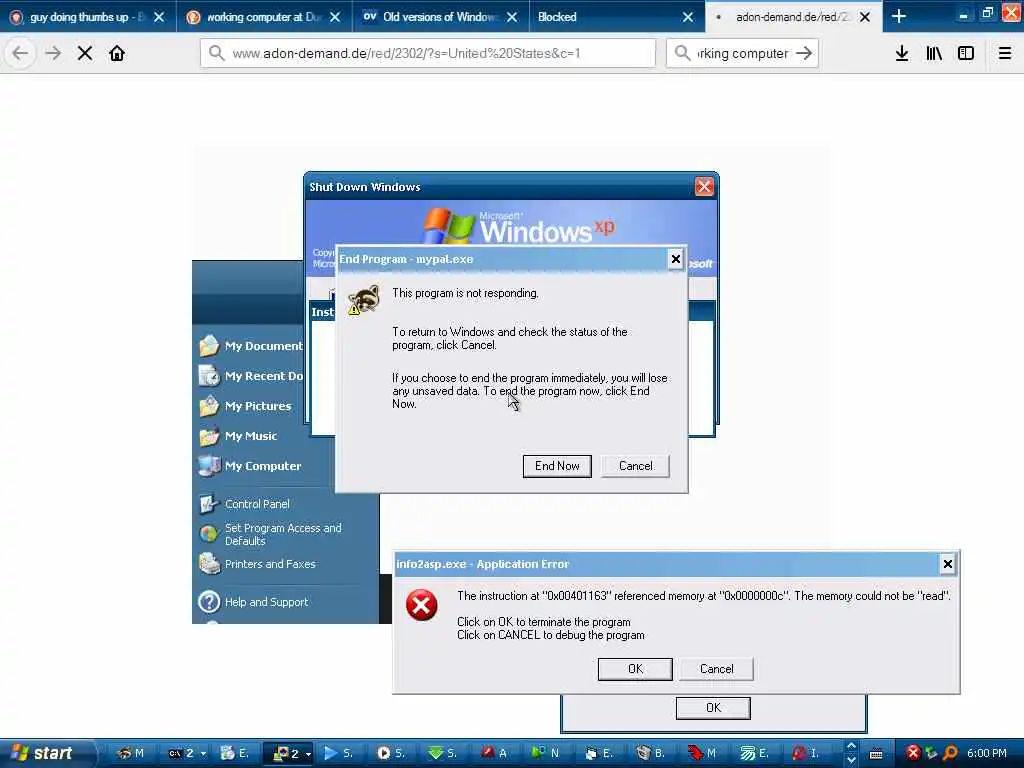The width and height of the screenshot is (1024, 768).
Task: Click Cancel in the End Program dialog
Action: (x=635, y=466)
